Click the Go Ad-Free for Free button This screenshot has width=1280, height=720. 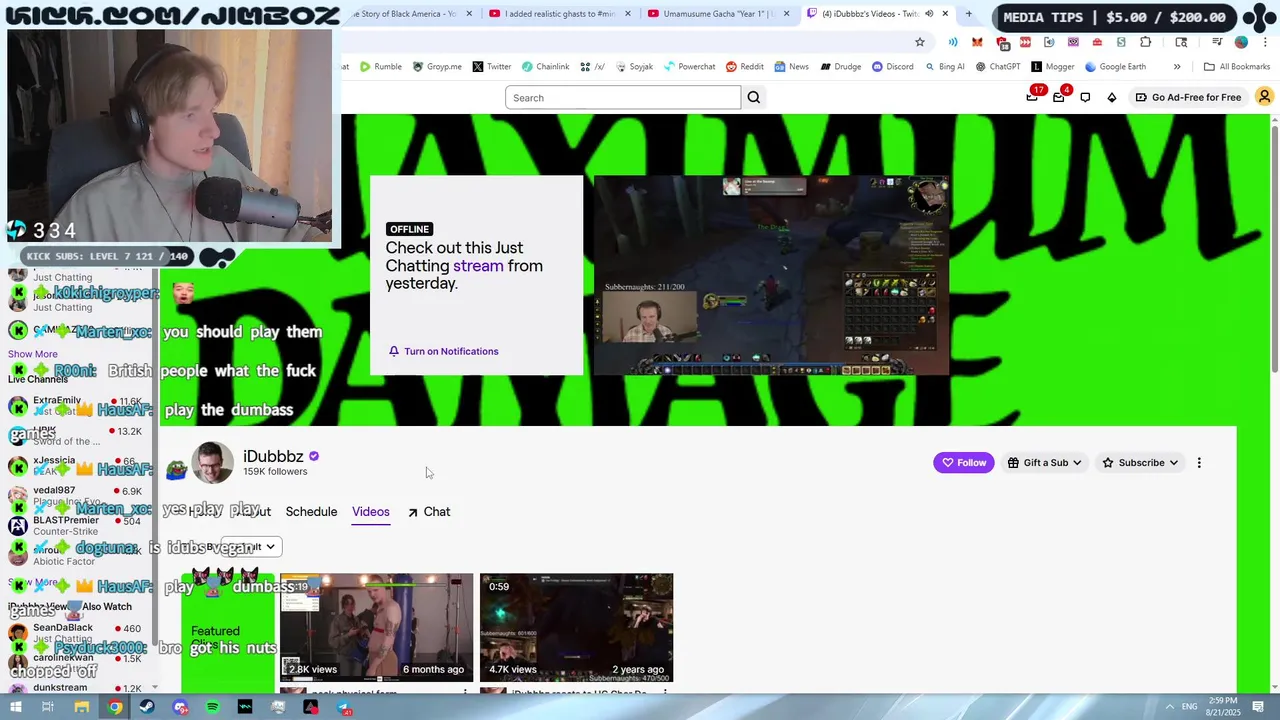1188,97
